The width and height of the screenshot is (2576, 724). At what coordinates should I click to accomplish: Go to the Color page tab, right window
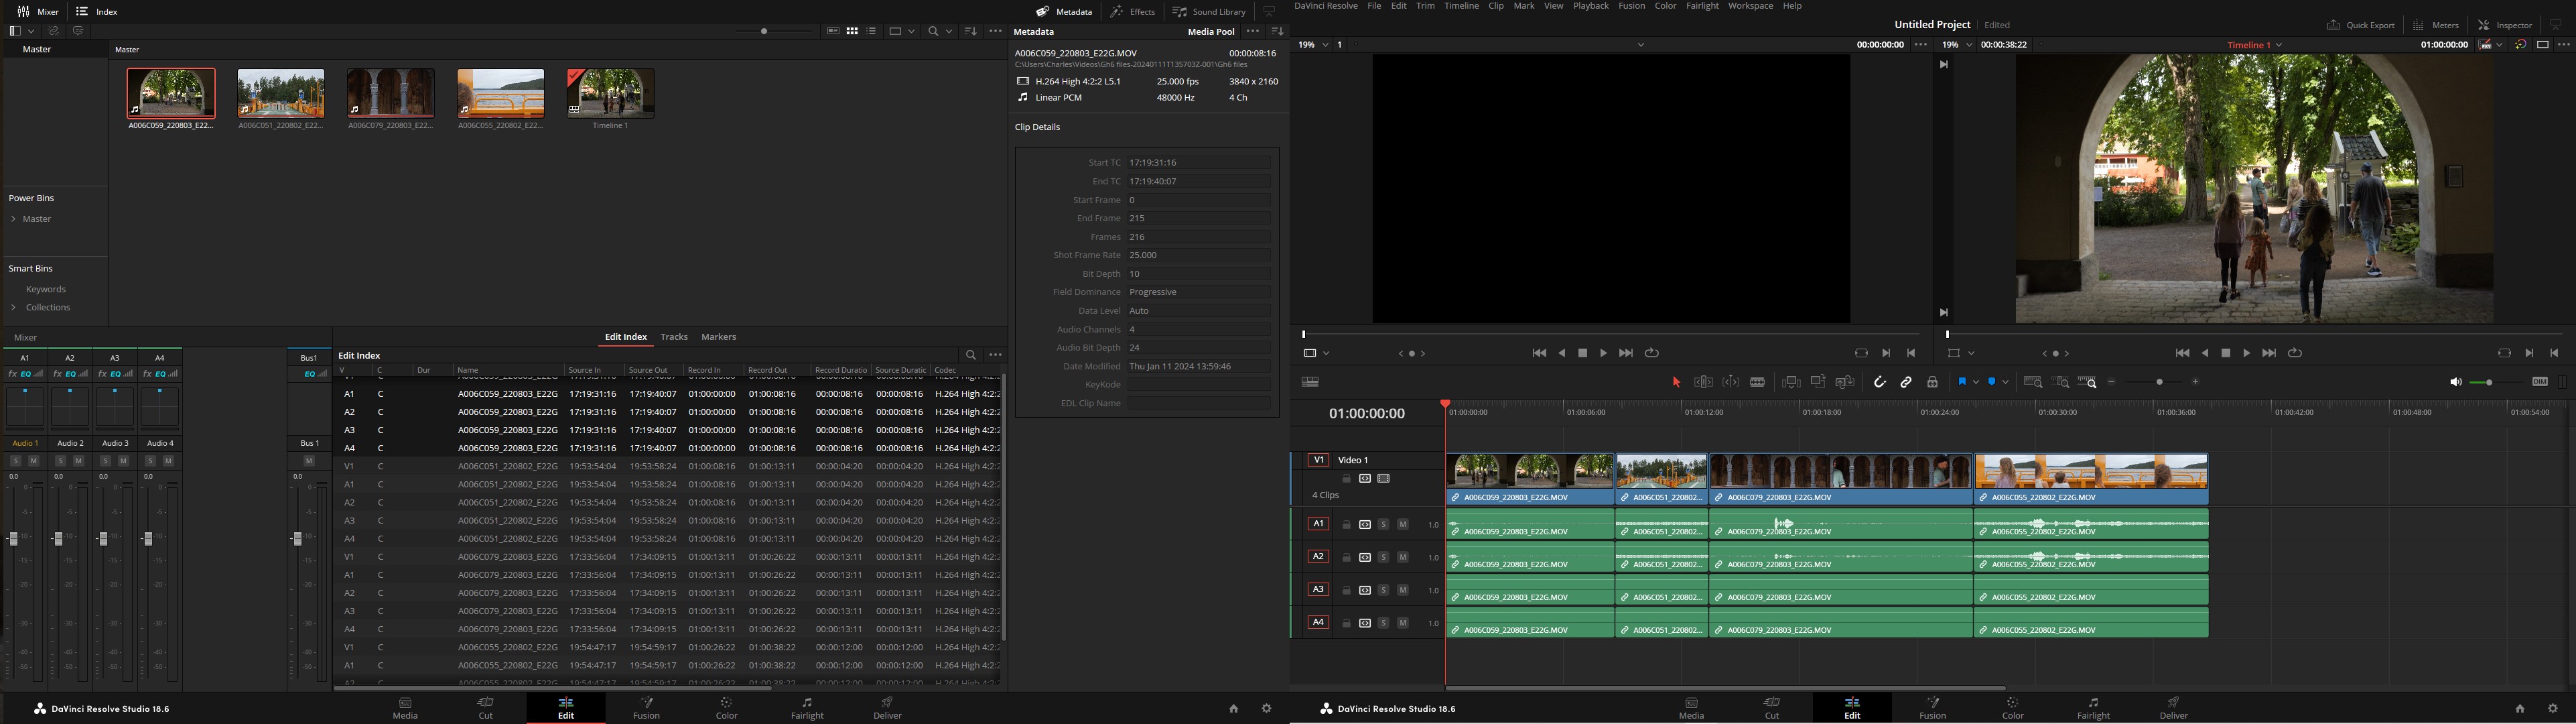2012,708
